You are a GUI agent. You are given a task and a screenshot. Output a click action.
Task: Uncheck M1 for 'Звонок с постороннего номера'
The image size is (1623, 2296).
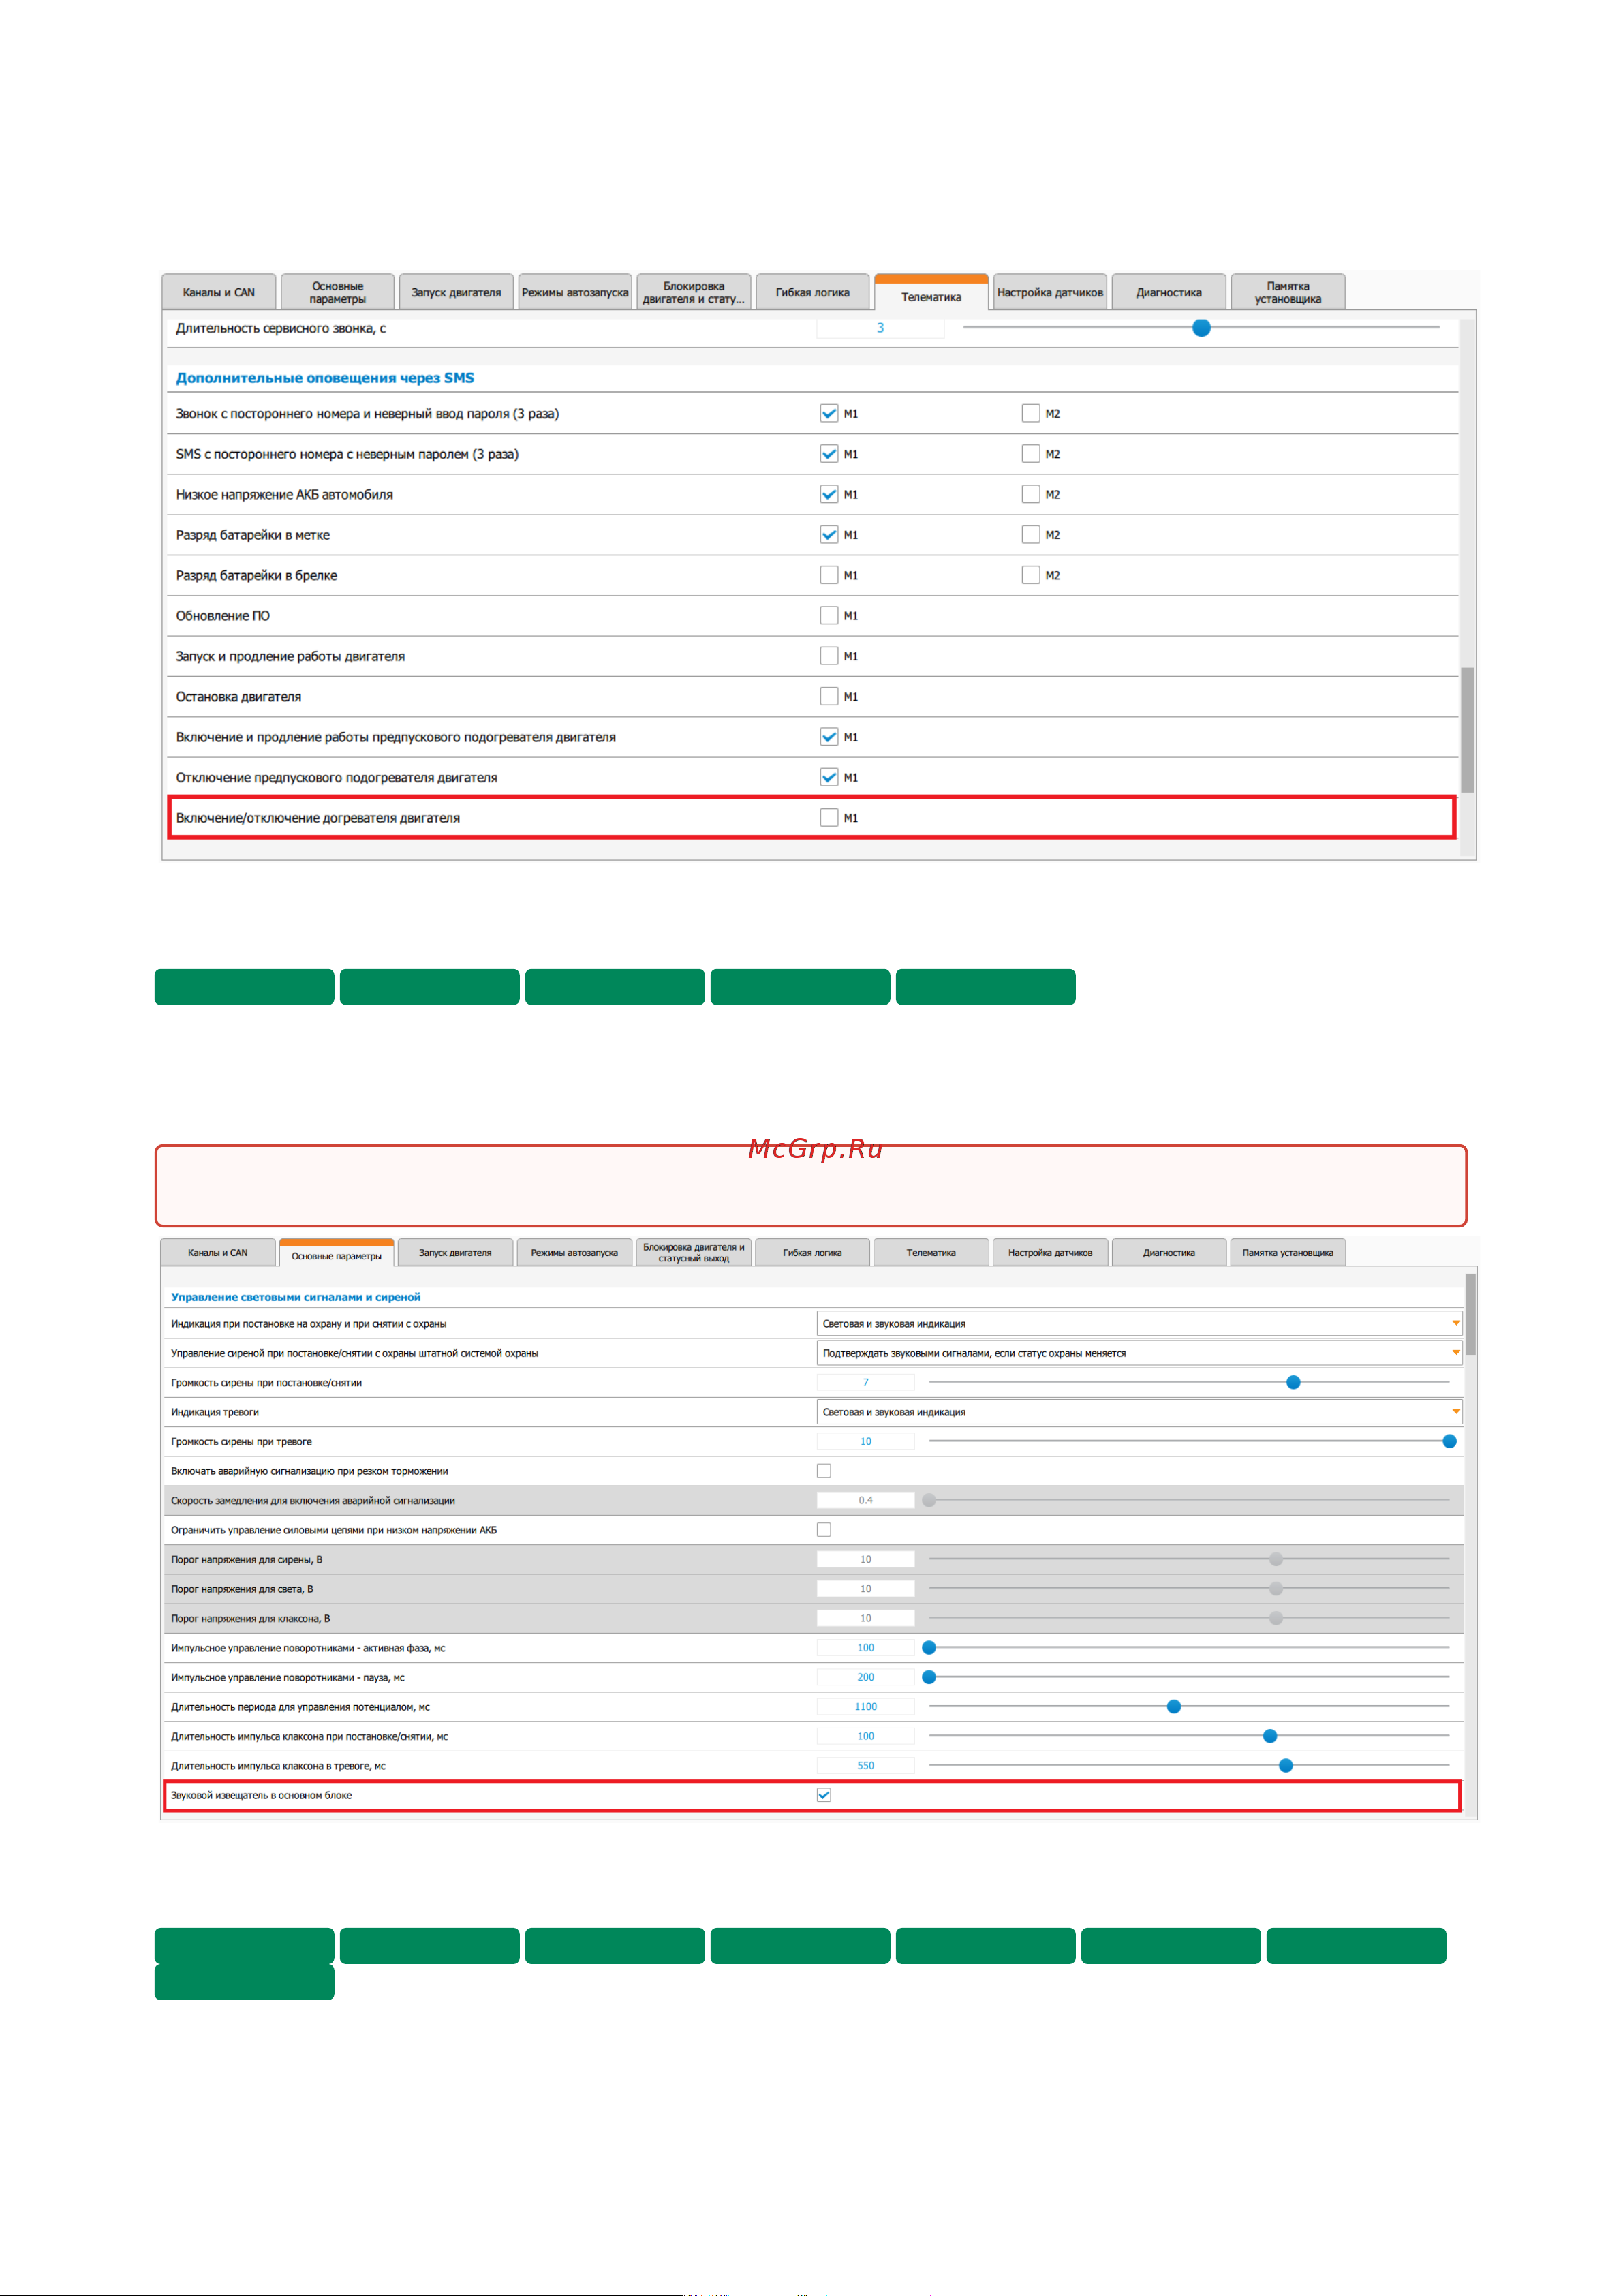coord(829,413)
